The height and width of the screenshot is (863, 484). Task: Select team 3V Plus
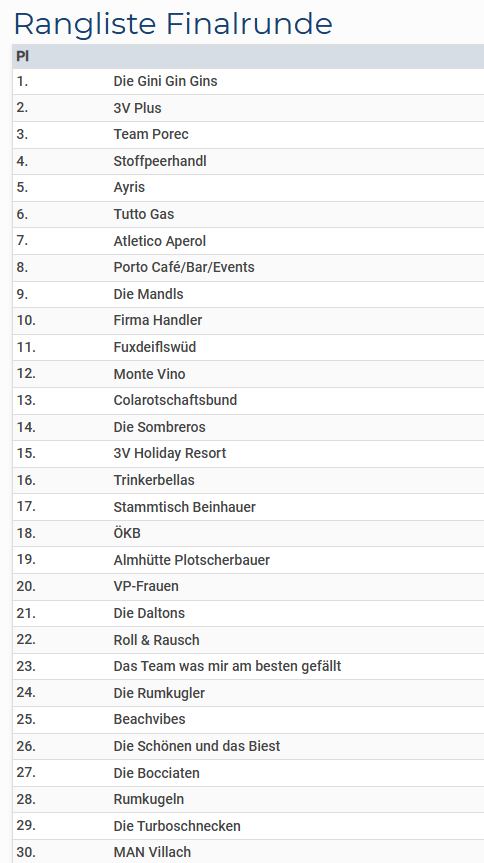tap(137, 108)
